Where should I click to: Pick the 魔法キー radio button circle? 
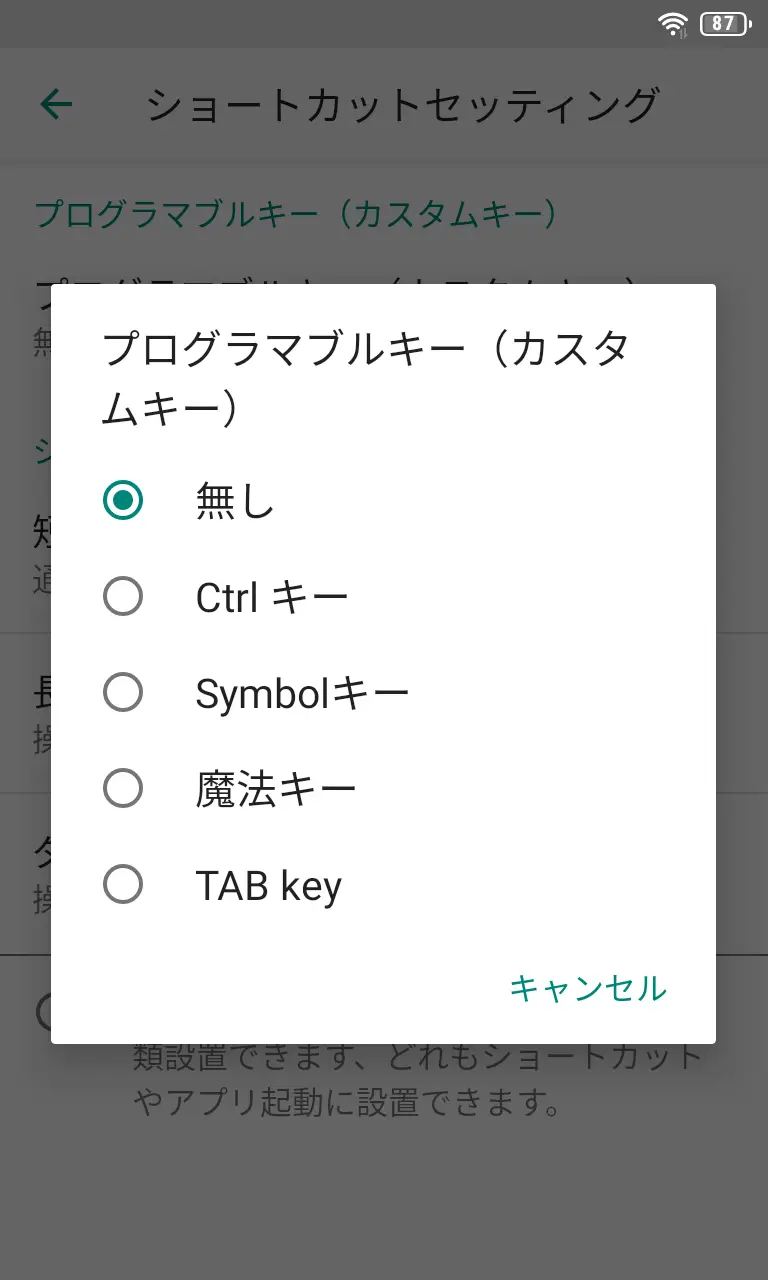[x=123, y=789]
